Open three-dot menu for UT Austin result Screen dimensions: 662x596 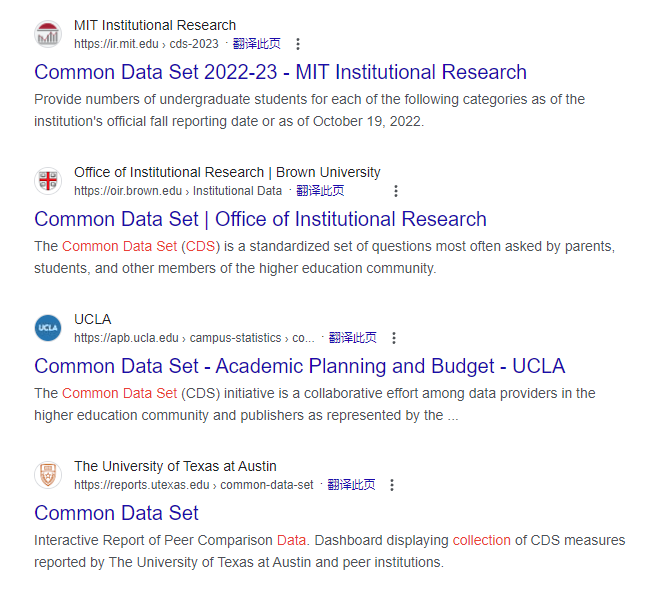tap(392, 485)
